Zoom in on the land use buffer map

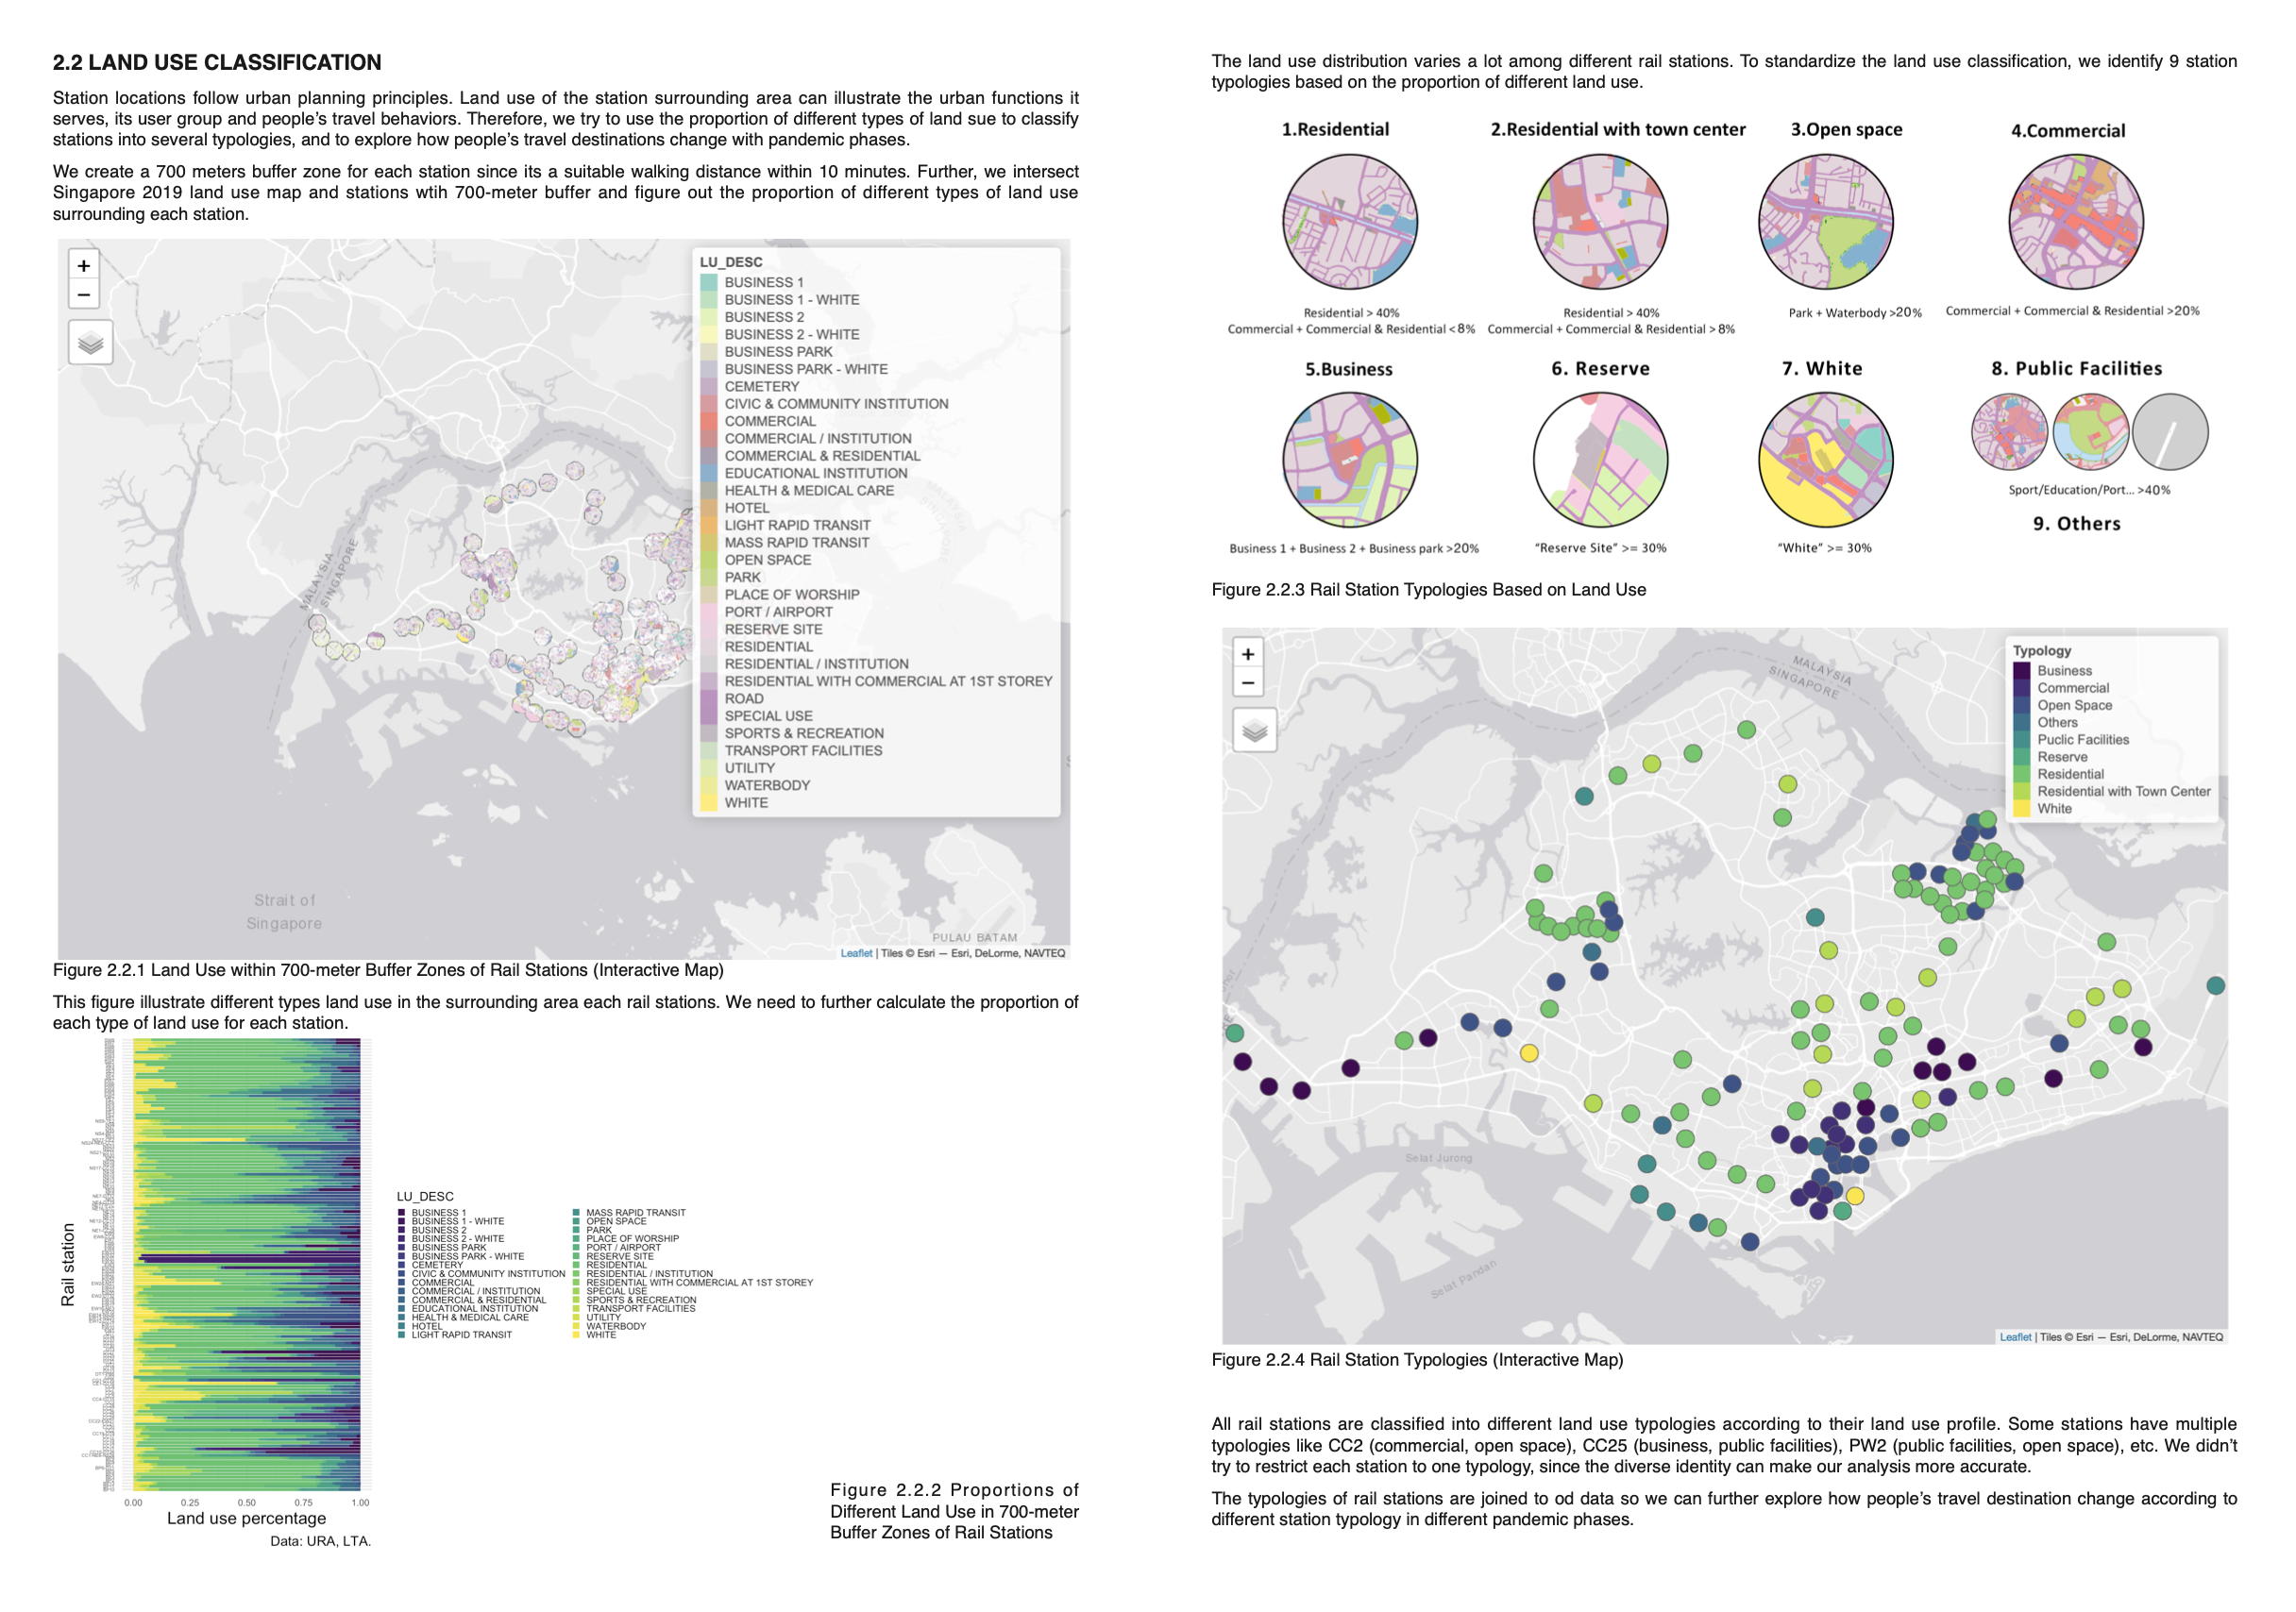84,266
